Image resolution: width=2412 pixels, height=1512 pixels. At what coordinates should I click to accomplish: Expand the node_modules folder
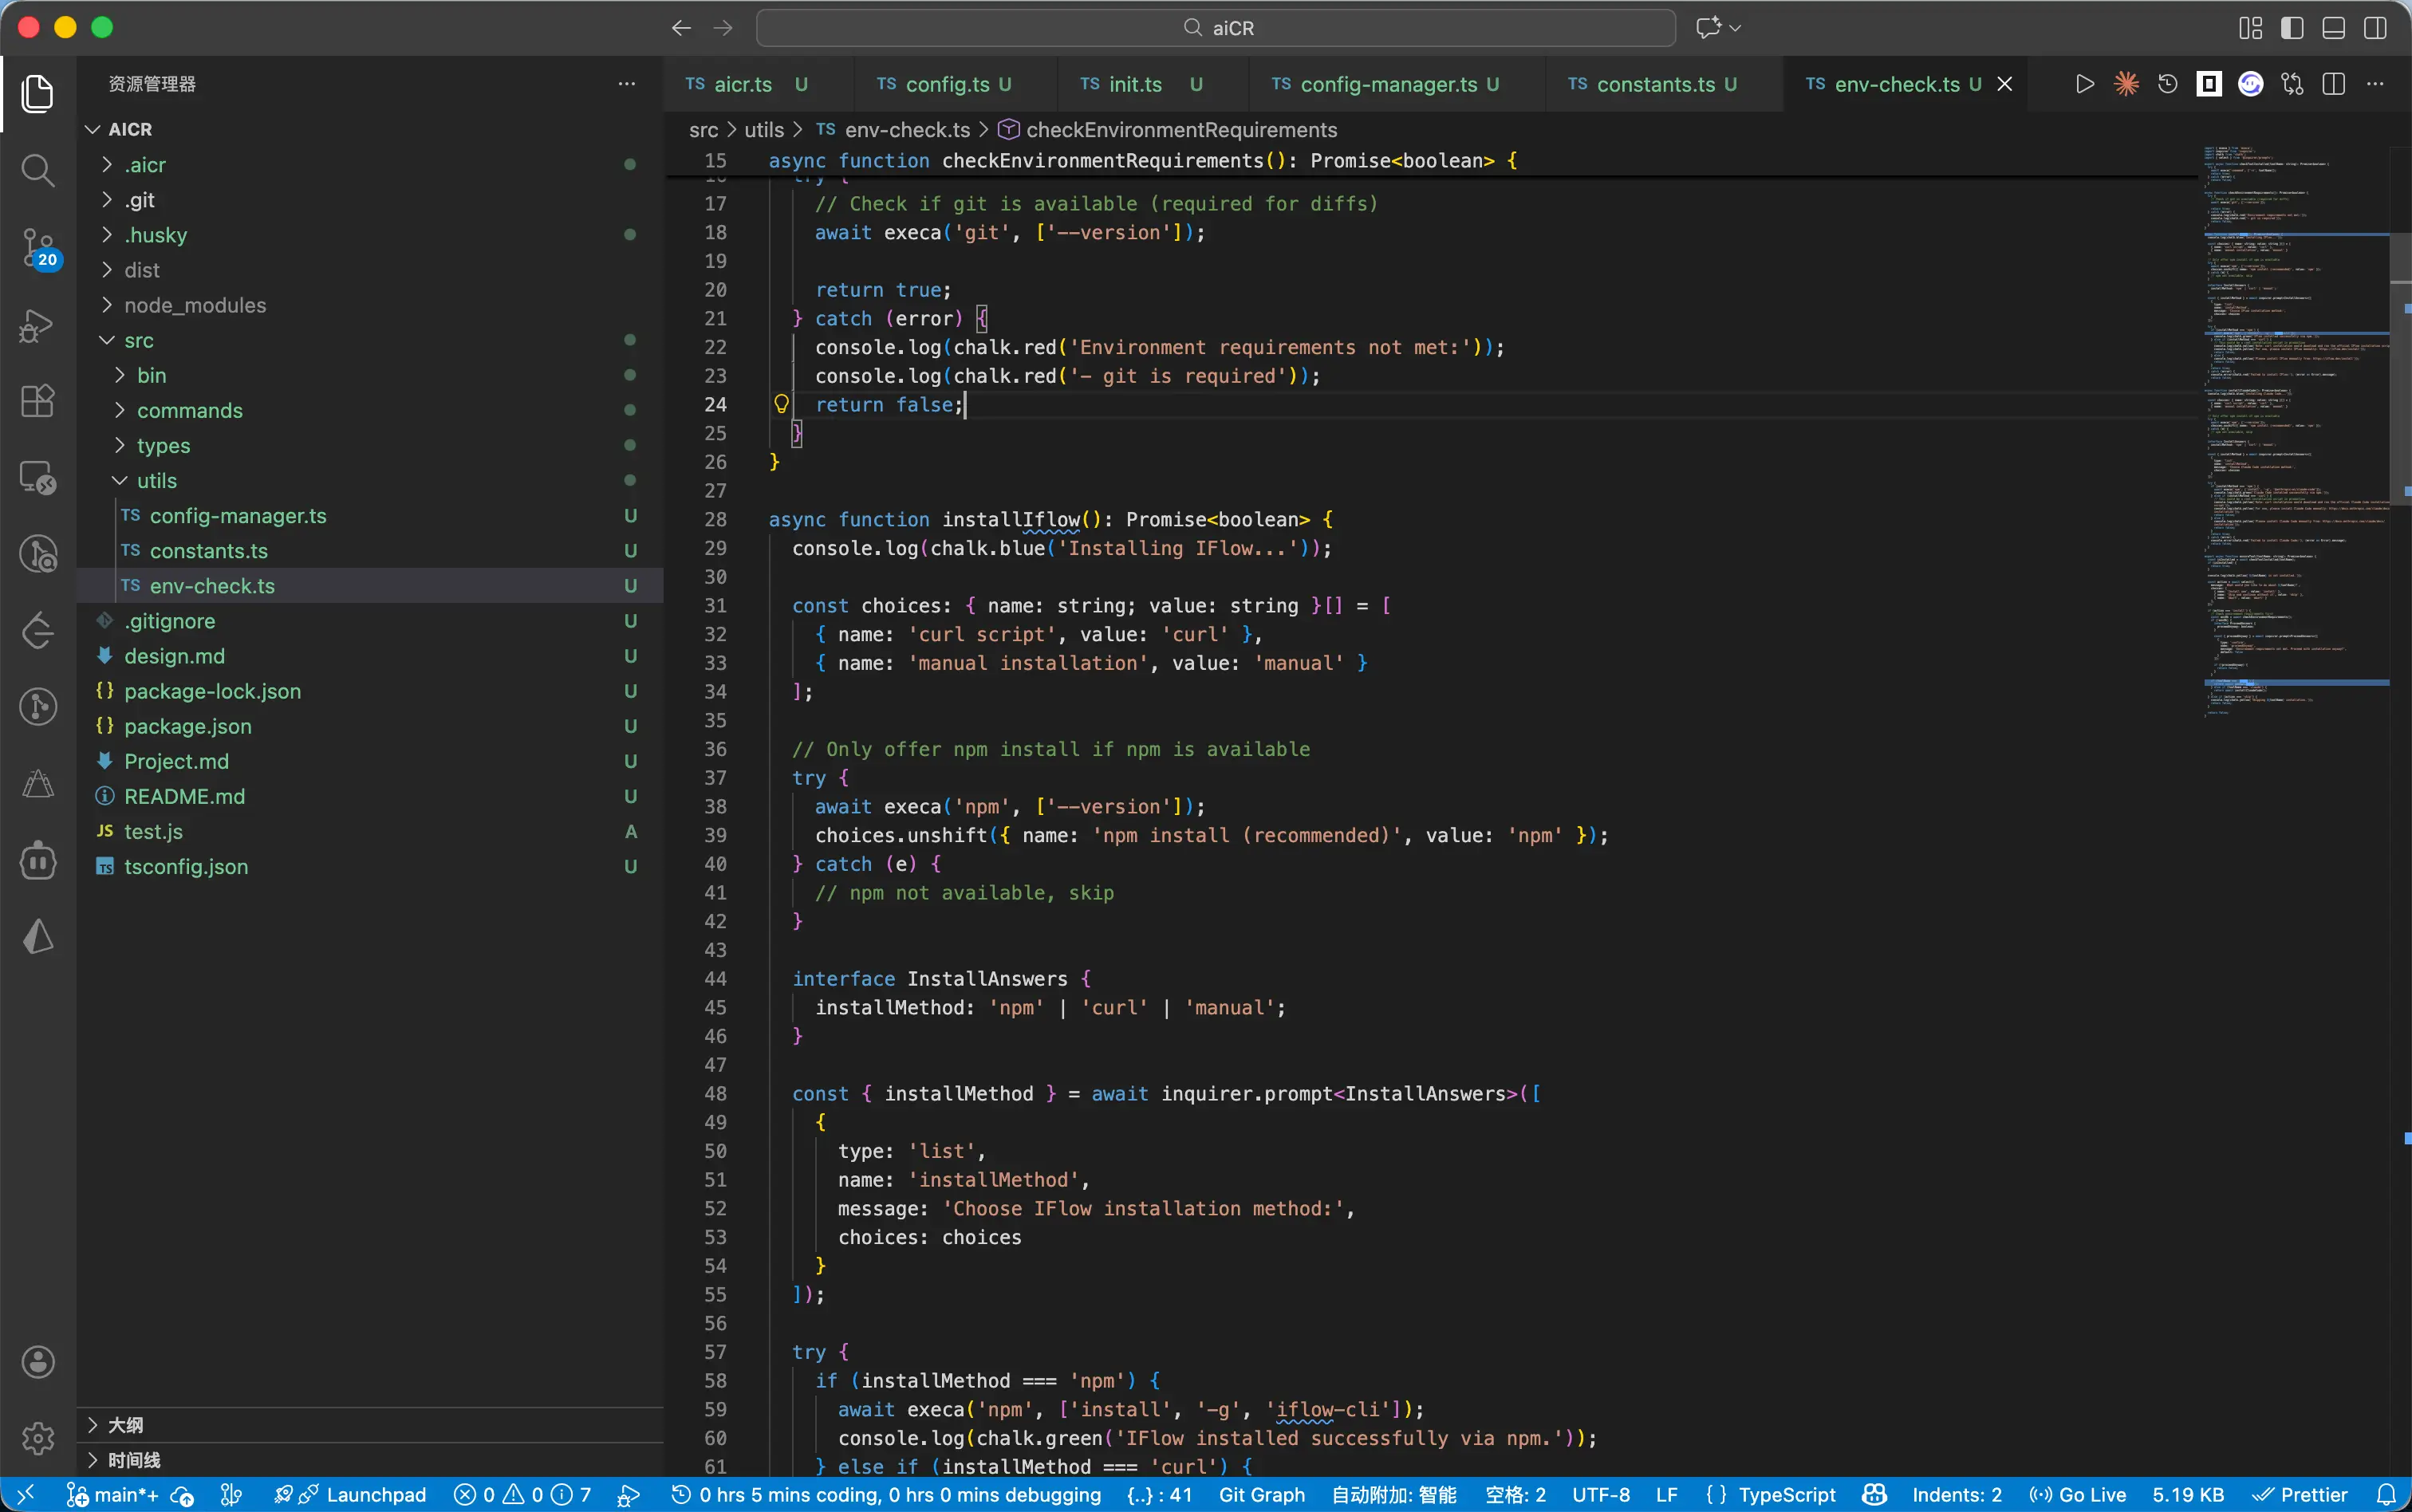195,305
